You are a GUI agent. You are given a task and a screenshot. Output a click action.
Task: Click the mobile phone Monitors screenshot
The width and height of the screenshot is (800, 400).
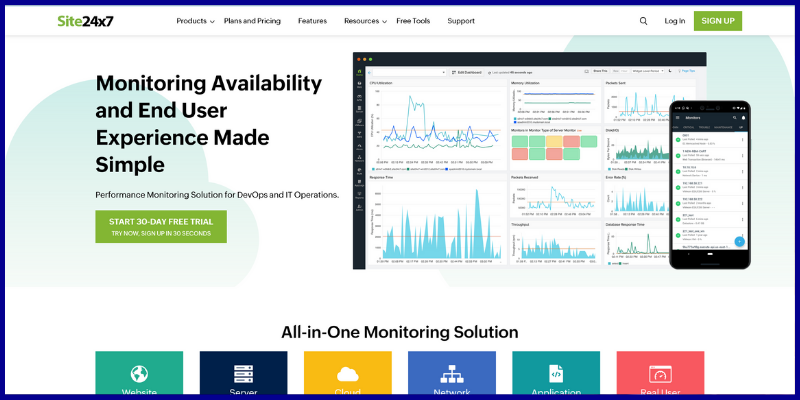[710, 185]
